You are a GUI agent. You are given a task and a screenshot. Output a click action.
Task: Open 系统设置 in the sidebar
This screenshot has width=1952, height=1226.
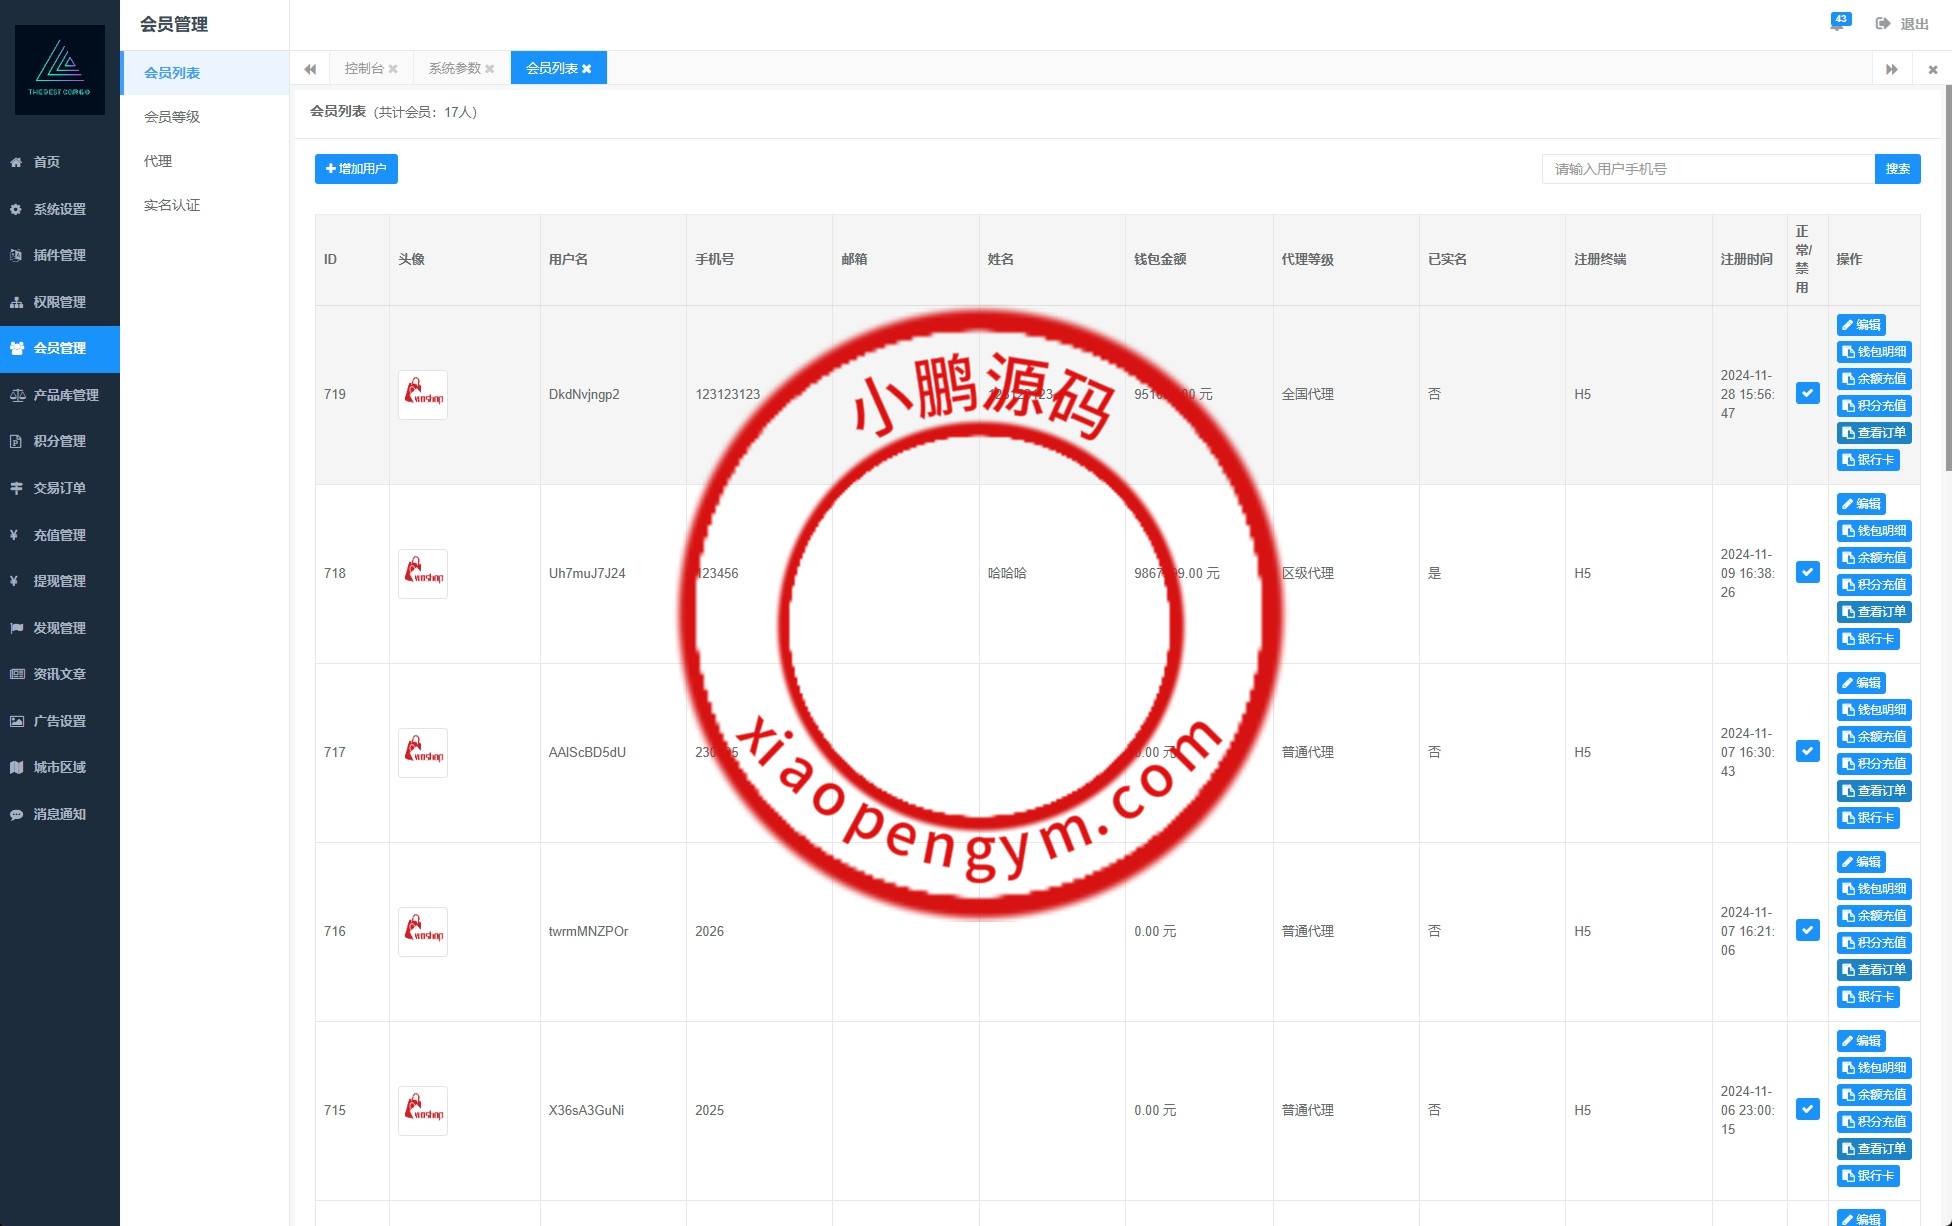pos(60,209)
